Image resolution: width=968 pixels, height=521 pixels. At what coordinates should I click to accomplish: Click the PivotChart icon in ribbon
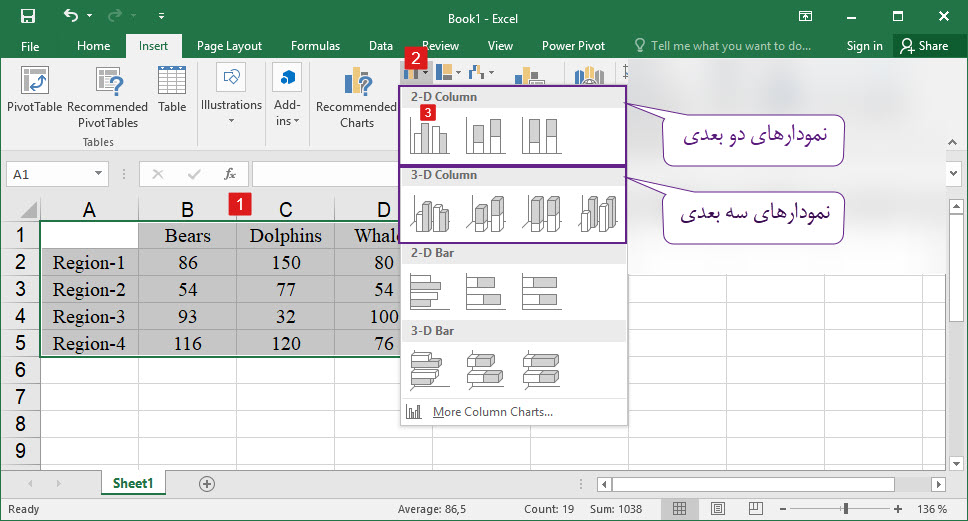[x=529, y=77]
